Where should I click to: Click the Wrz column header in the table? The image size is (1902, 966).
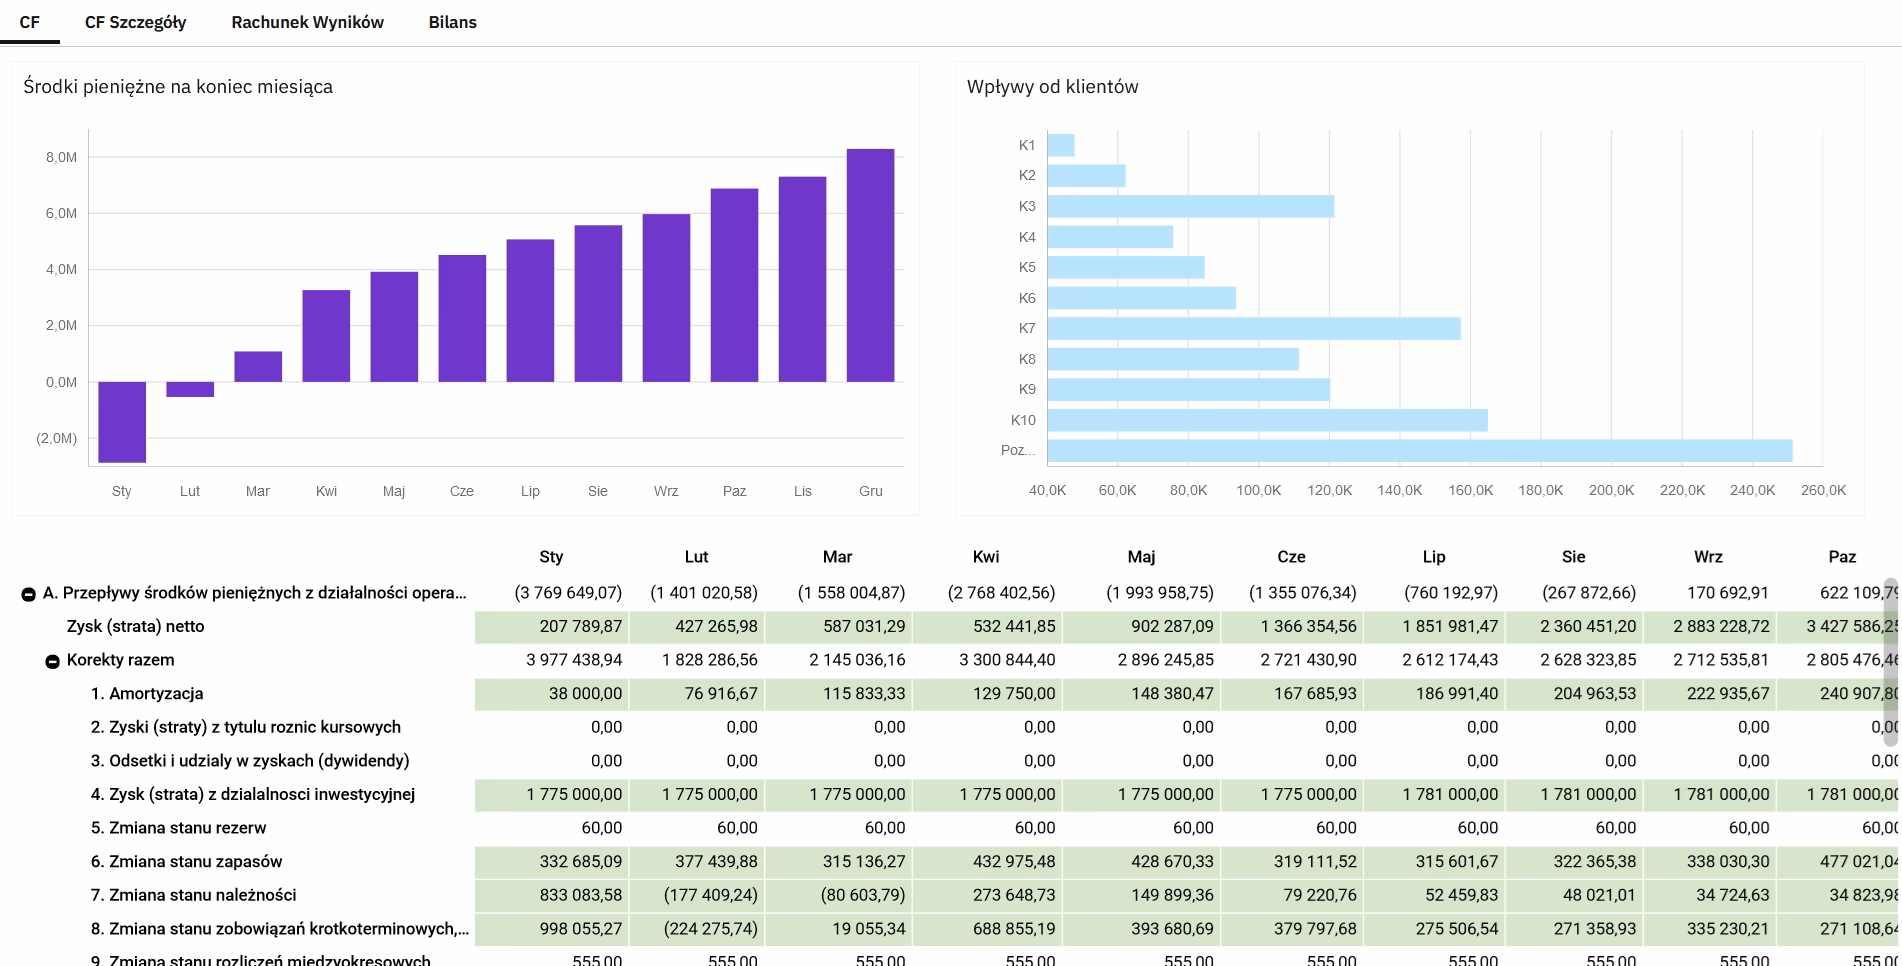point(1708,557)
